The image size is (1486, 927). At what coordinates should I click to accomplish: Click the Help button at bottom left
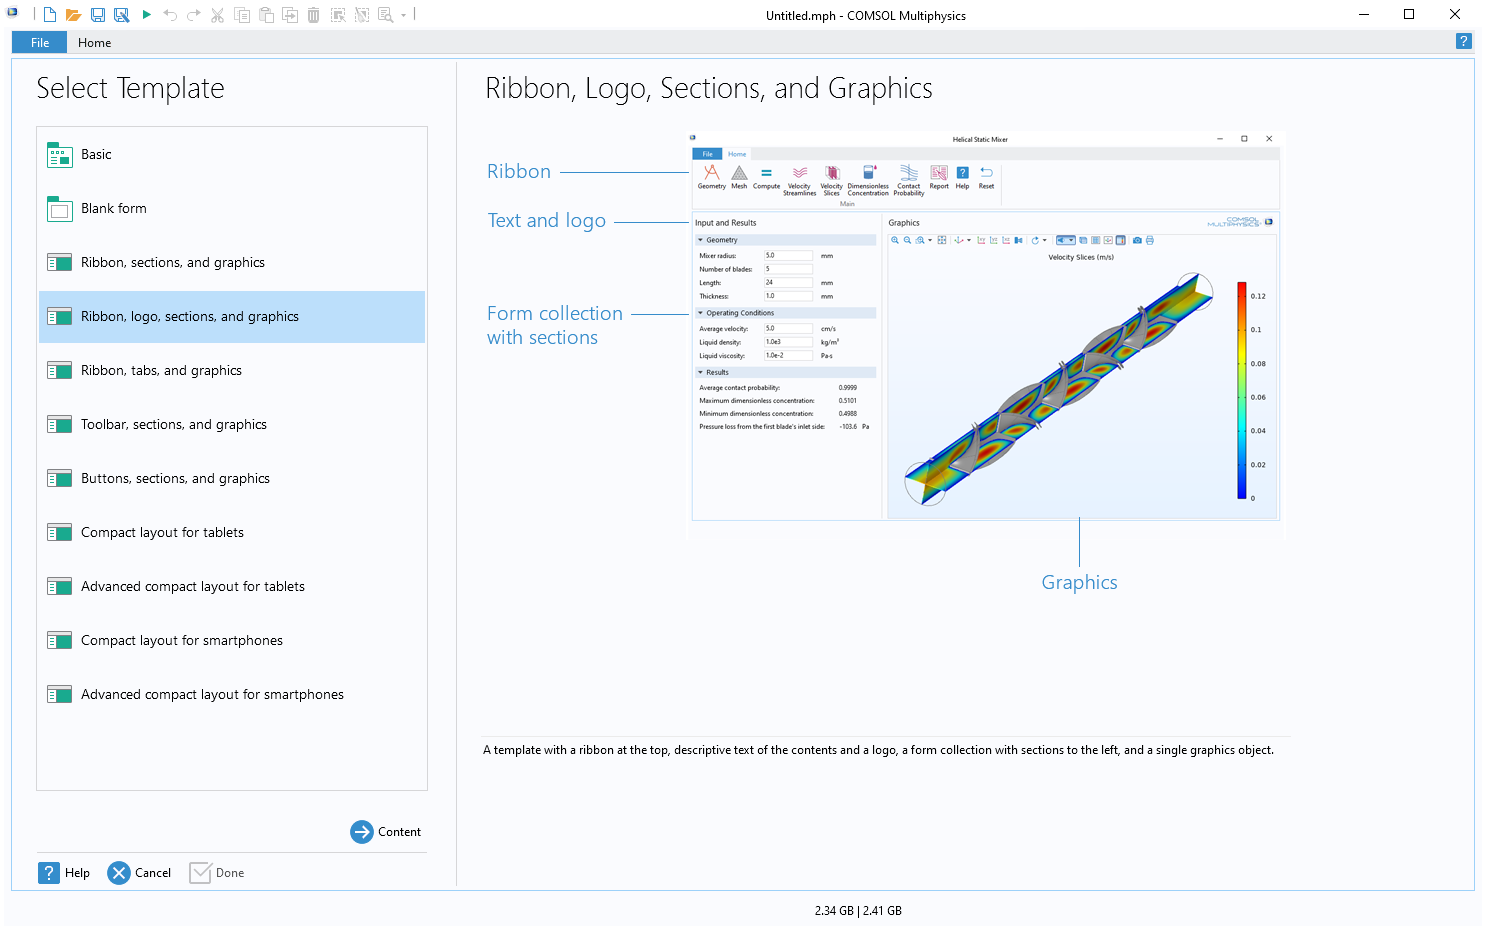[64, 873]
